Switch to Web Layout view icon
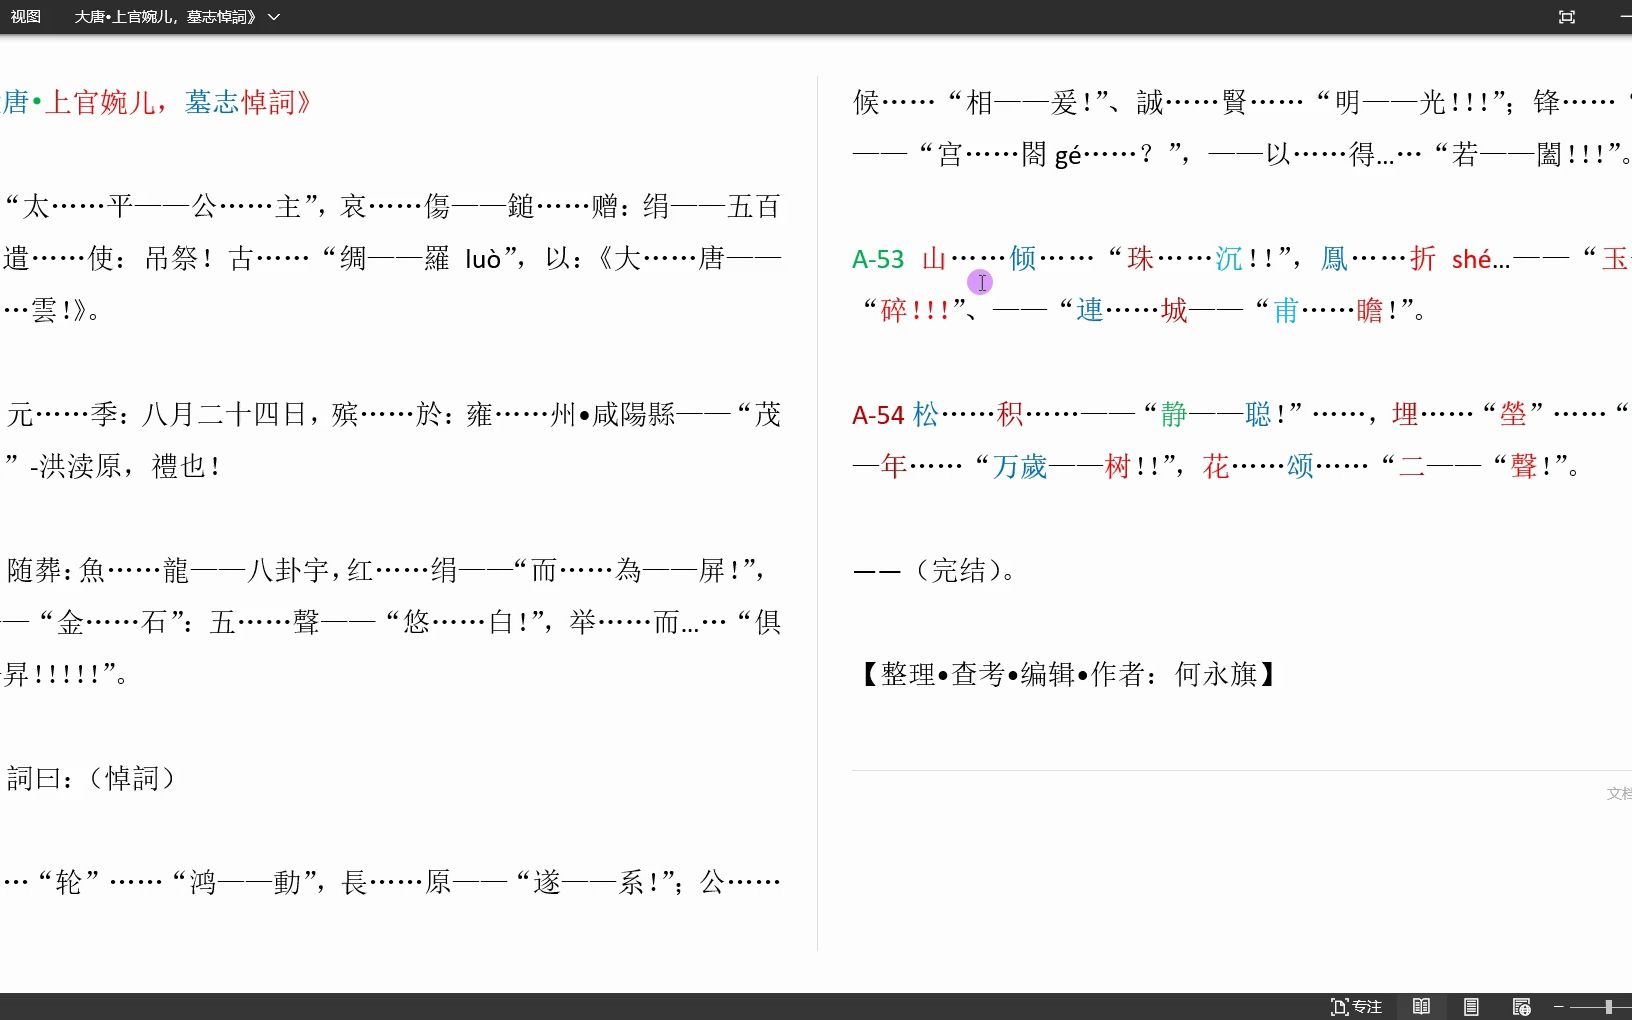Screen dimensions: 1632x1020 (1521, 1007)
